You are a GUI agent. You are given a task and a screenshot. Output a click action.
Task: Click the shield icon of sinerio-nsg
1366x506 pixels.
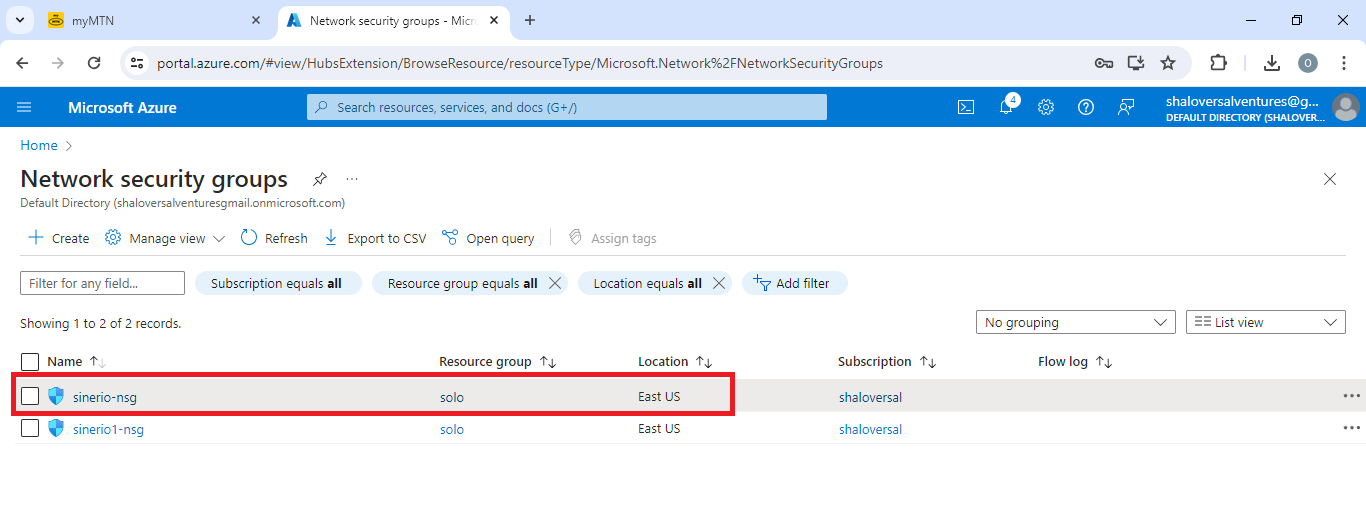(x=56, y=396)
